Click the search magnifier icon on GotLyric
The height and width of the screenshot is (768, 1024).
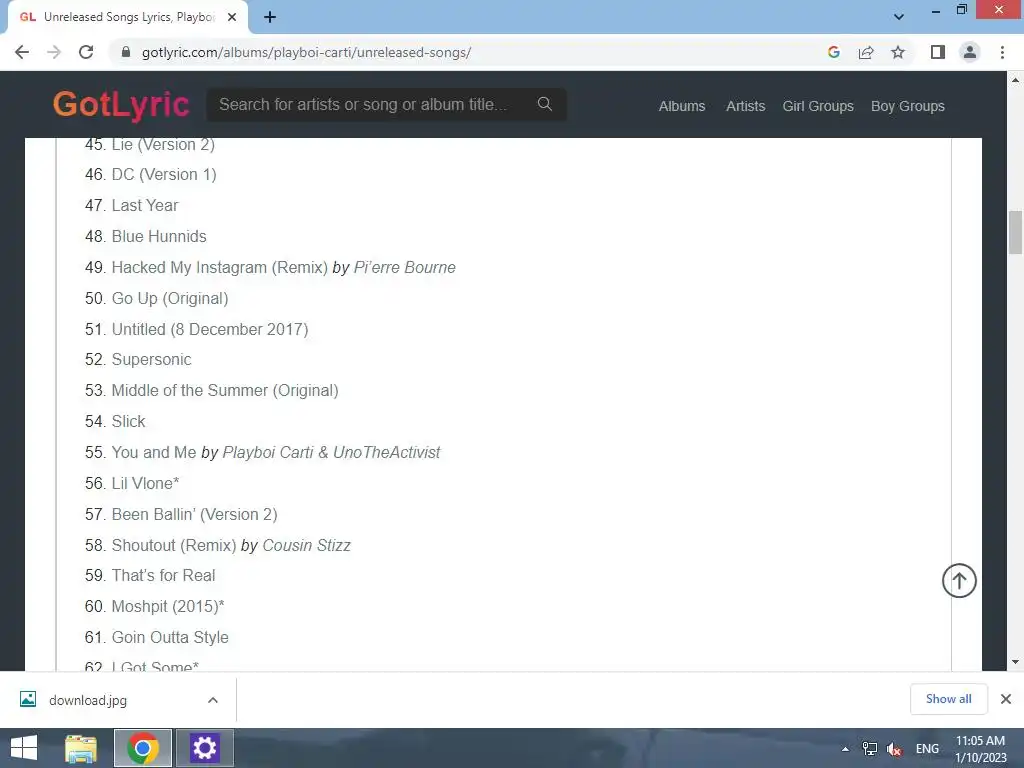(x=545, y=104)
